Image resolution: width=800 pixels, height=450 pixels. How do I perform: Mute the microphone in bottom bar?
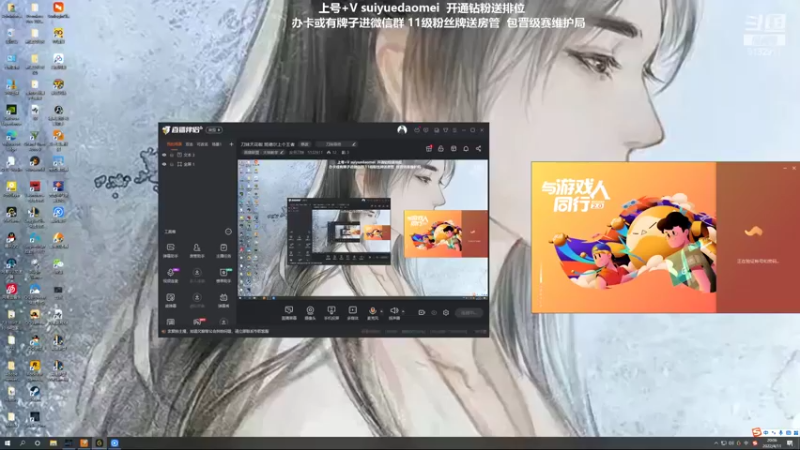372,312
